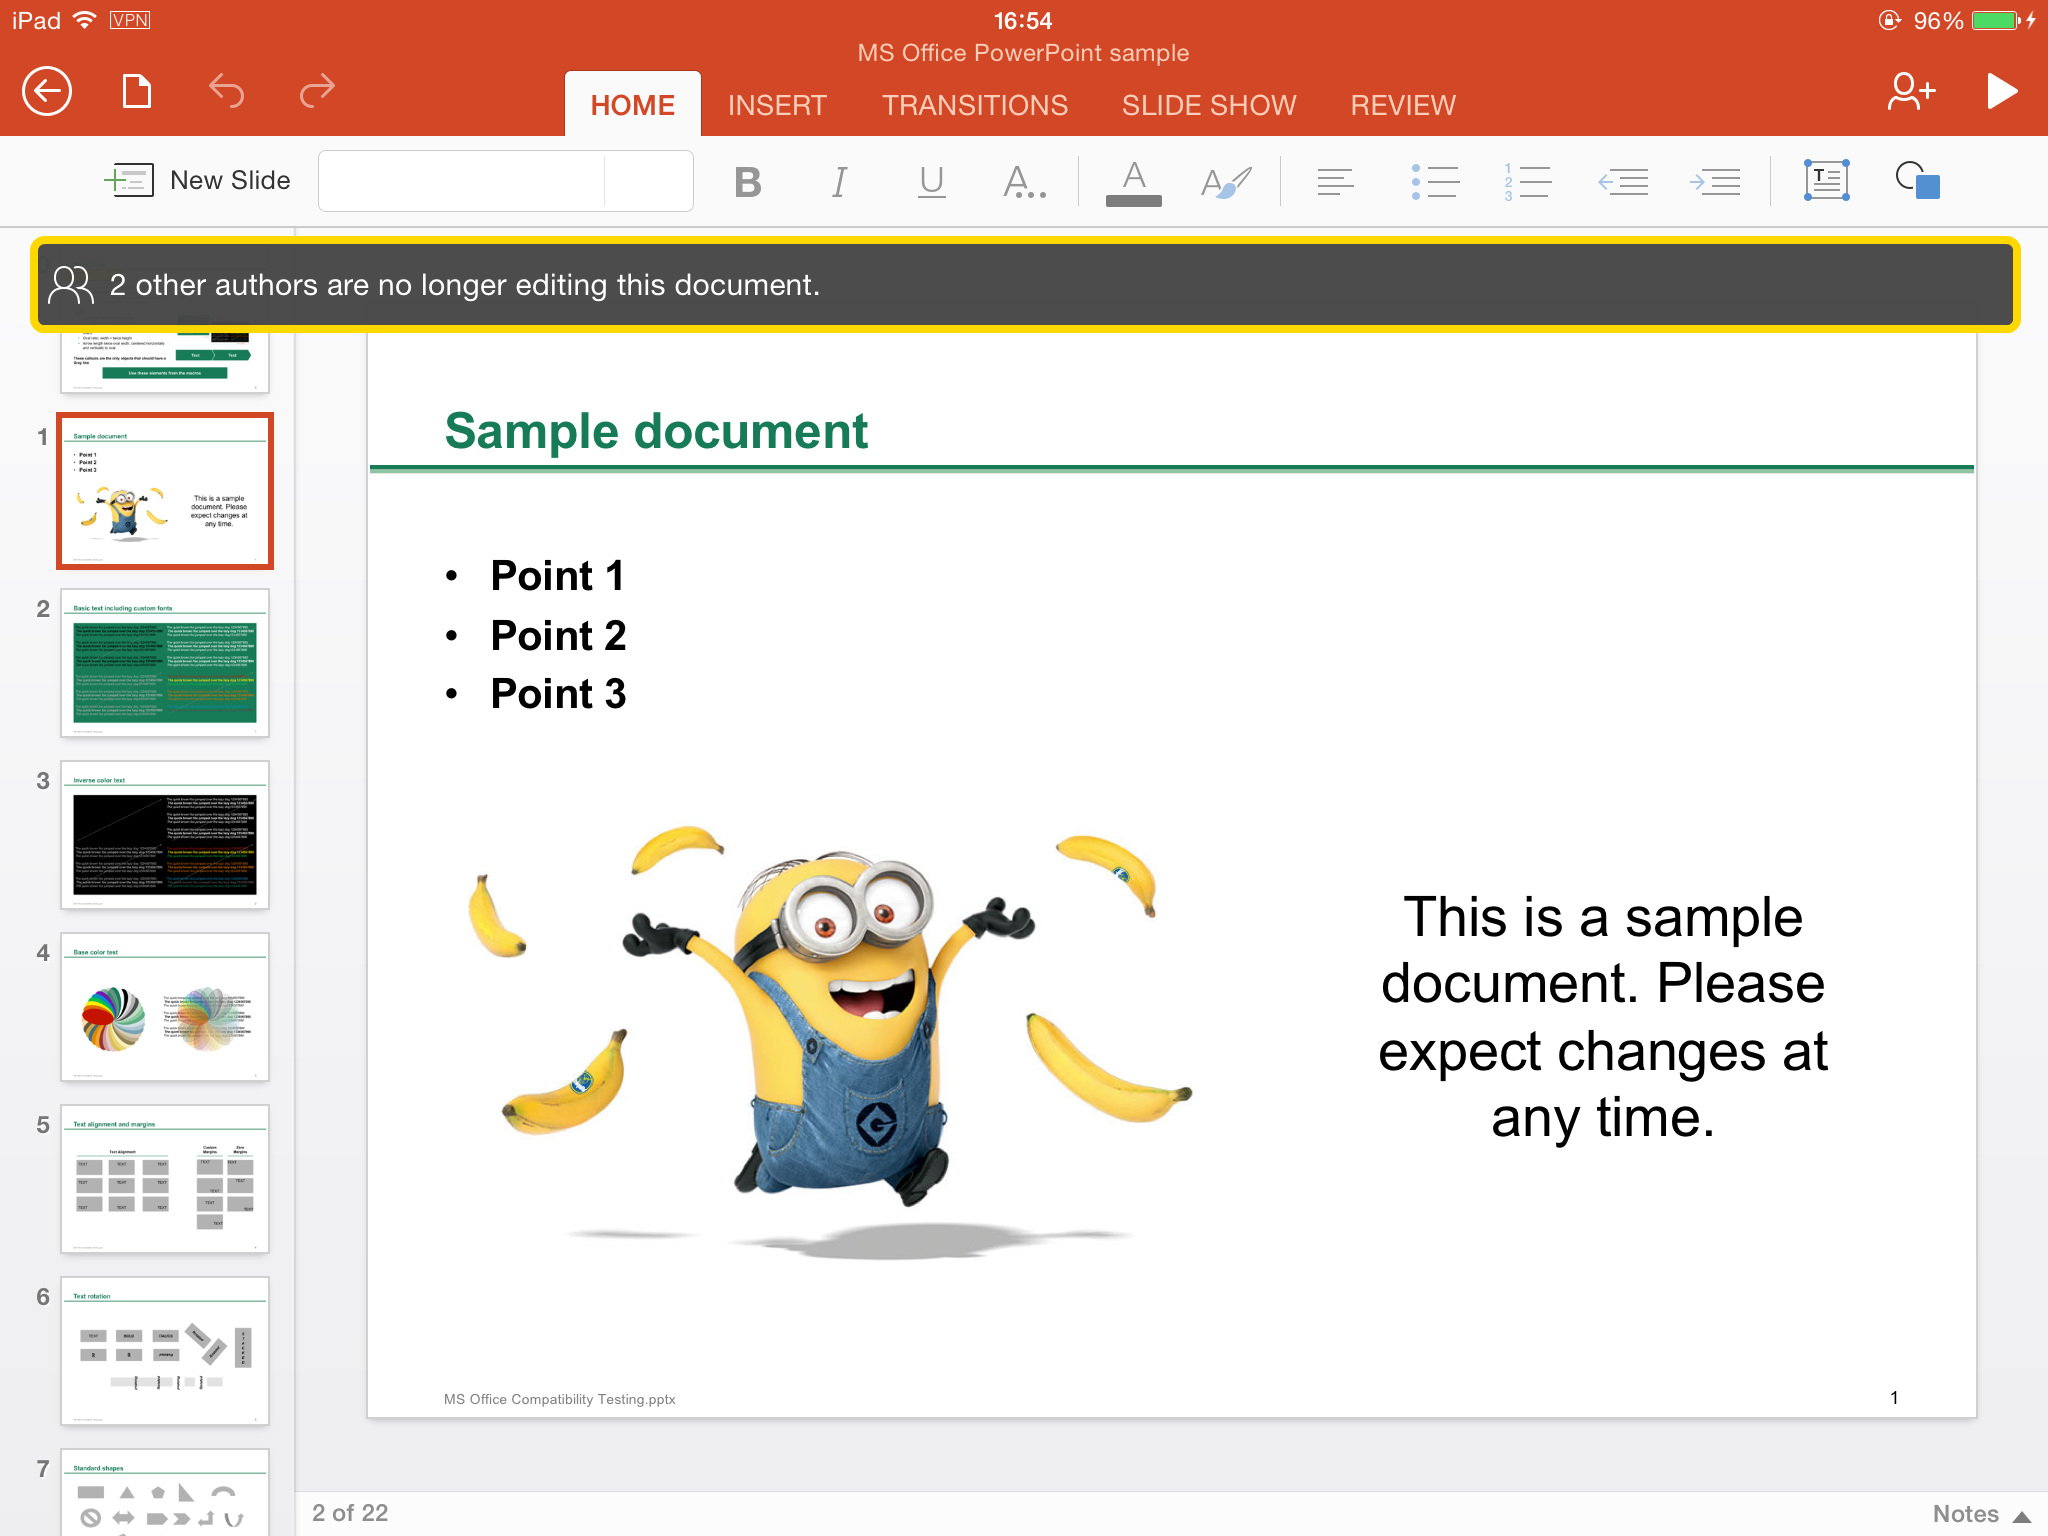Expand the Notes pane arrow
Image resolution: width=2048 pixels, height=1536 pixels.
coord(2021,1515)
